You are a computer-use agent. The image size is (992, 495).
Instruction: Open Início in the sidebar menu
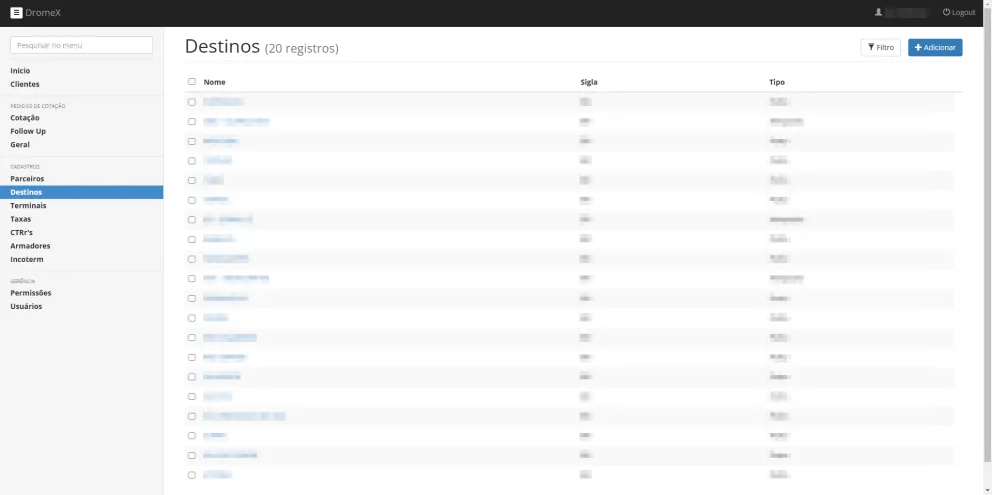pyautogui.click(x=20, y=71)
